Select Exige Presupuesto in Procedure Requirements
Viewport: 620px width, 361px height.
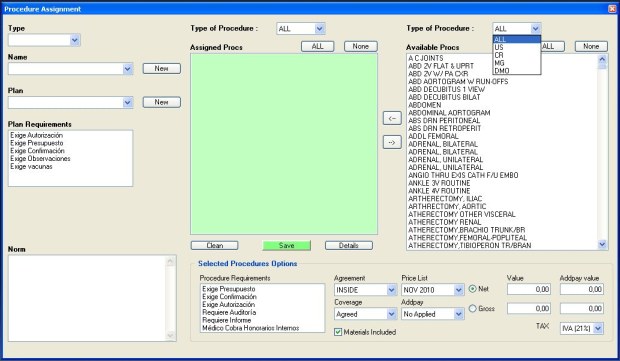[229, 289]
